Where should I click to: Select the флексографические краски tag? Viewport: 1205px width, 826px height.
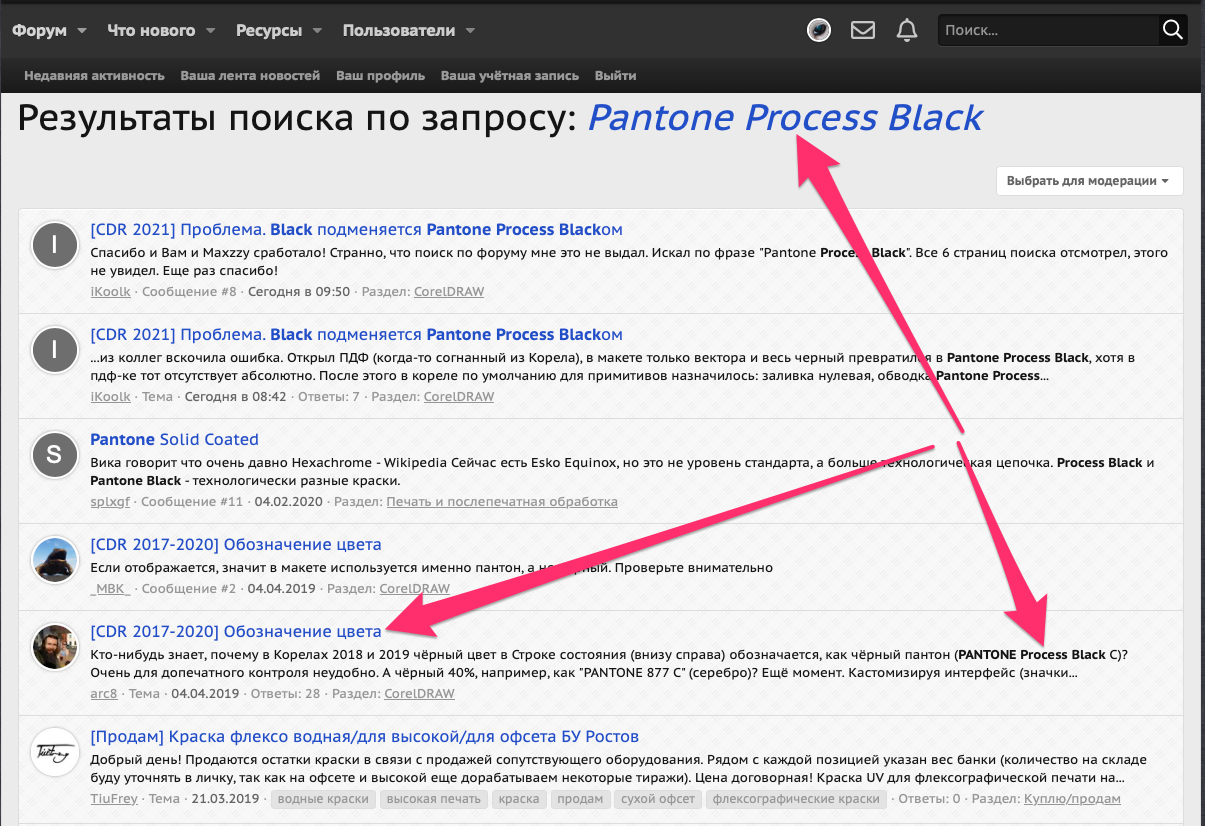(797, 799)
